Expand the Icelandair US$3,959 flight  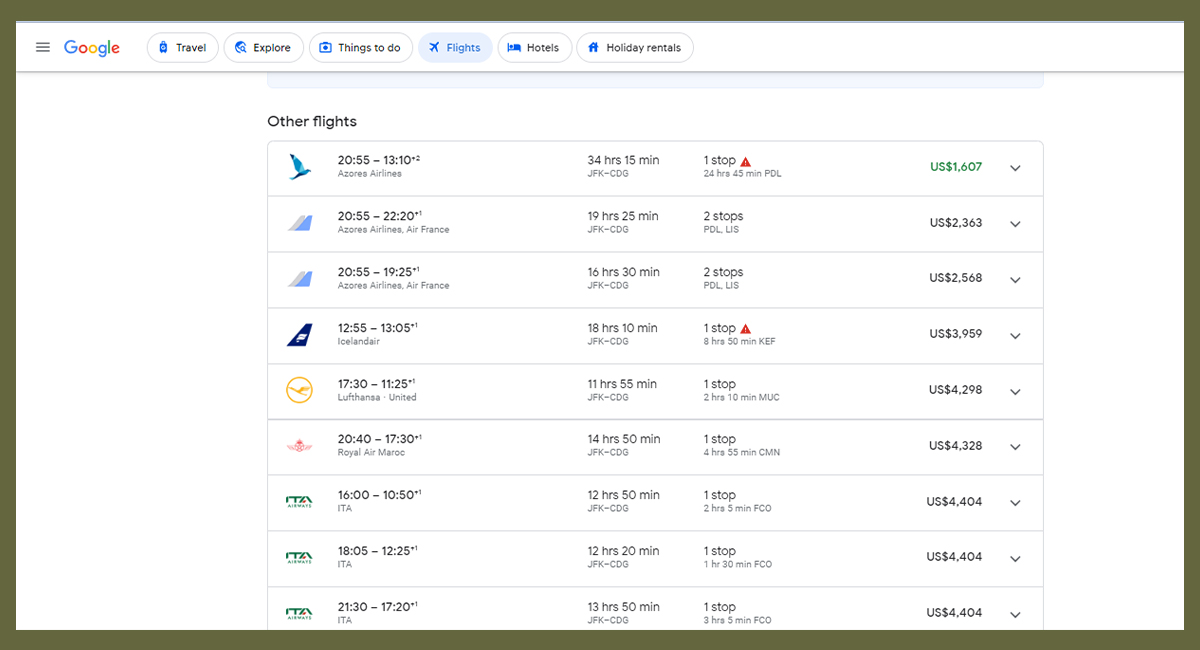pyautogui.click(x=1015, y=336)
